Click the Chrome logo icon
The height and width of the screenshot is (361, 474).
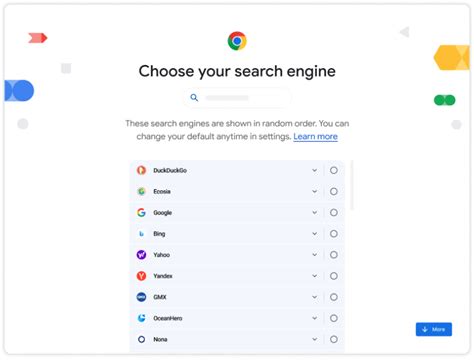[x=237, y=41]
